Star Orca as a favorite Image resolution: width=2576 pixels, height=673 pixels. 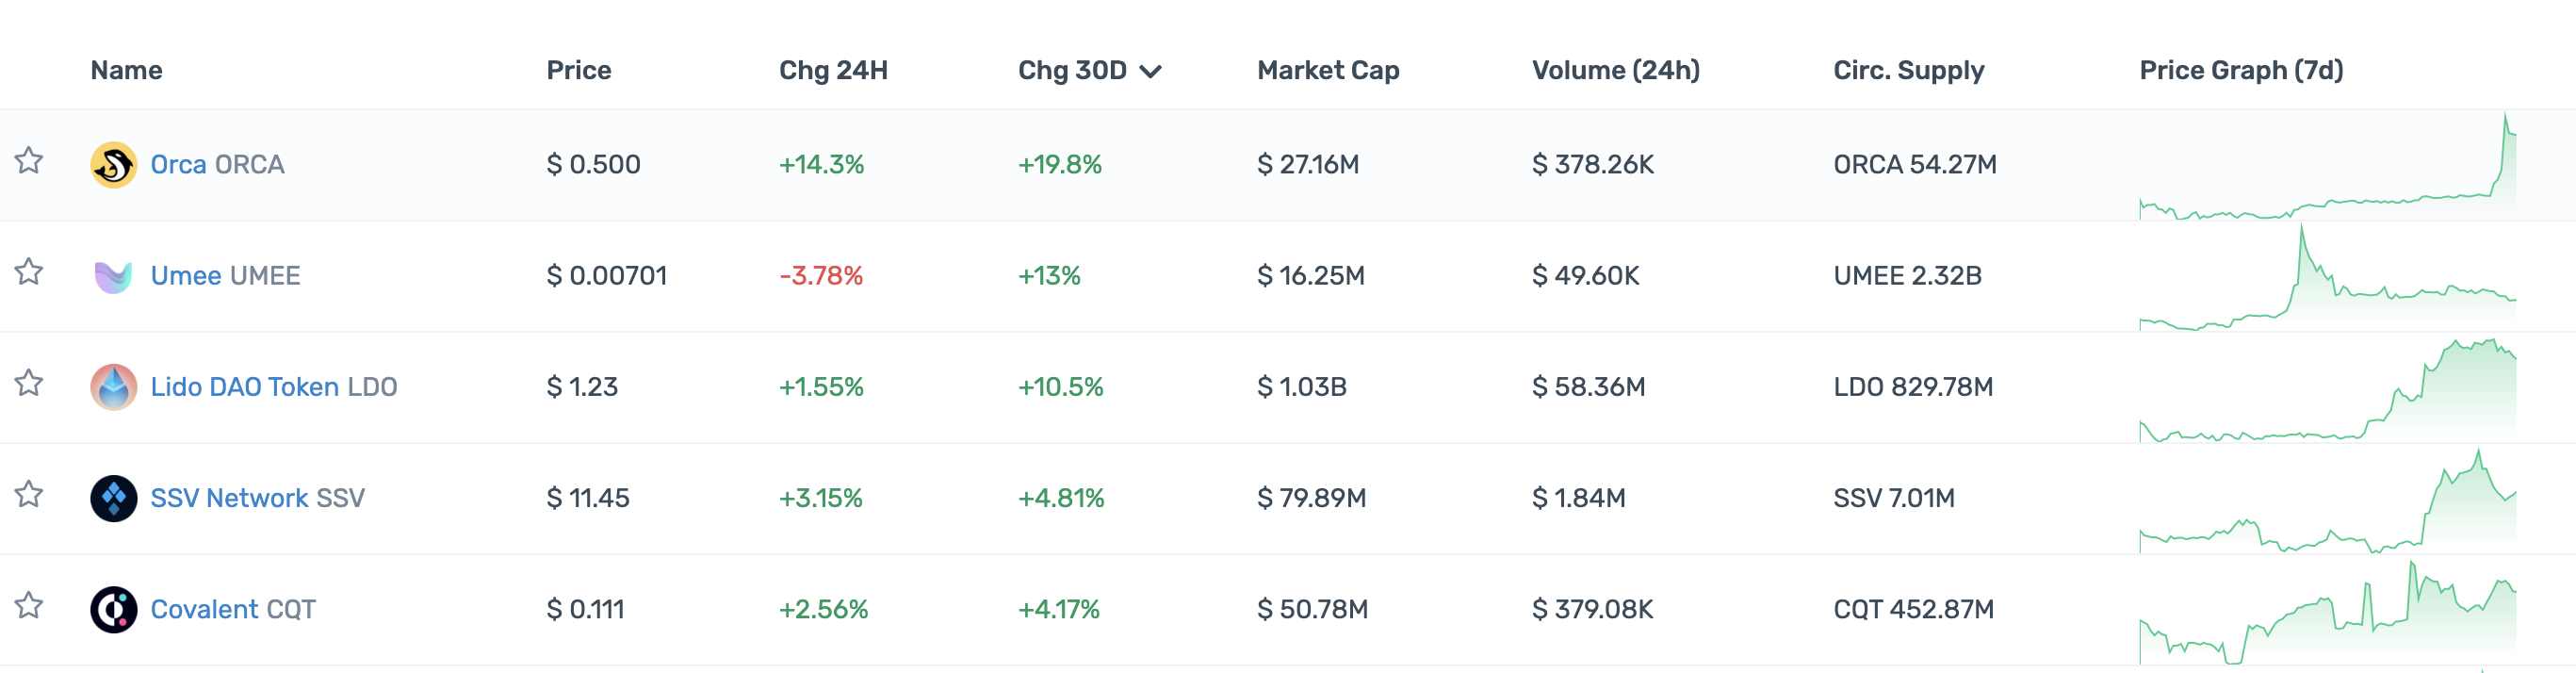pos(29,161)
